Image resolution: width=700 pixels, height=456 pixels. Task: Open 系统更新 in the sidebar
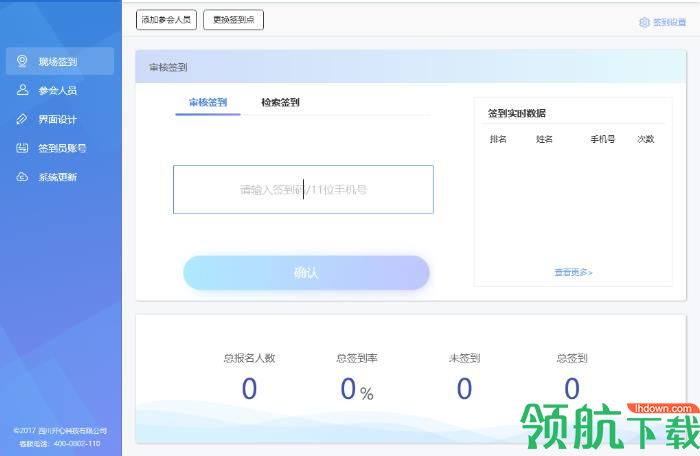59,177
